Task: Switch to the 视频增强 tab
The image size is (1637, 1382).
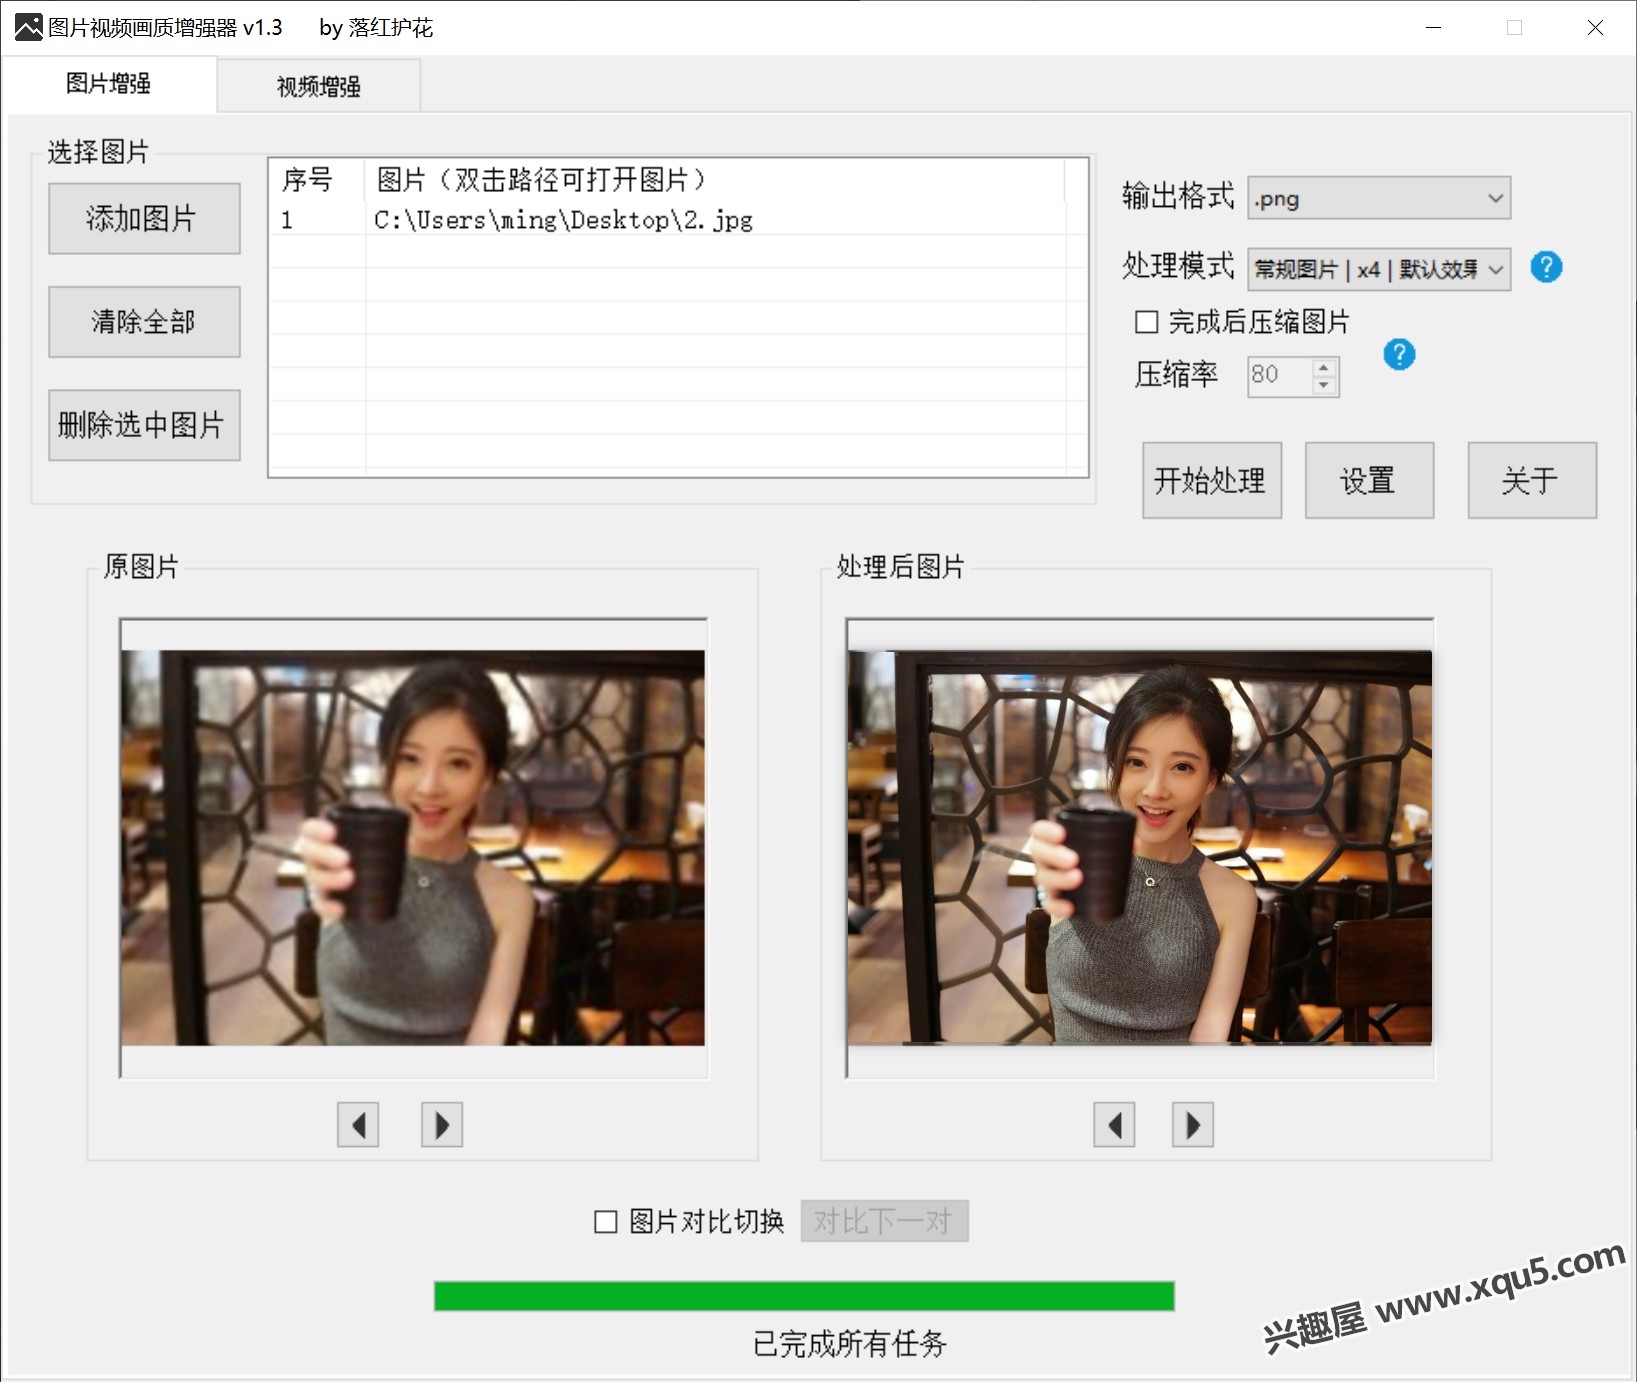Action: tap(318, 86)
